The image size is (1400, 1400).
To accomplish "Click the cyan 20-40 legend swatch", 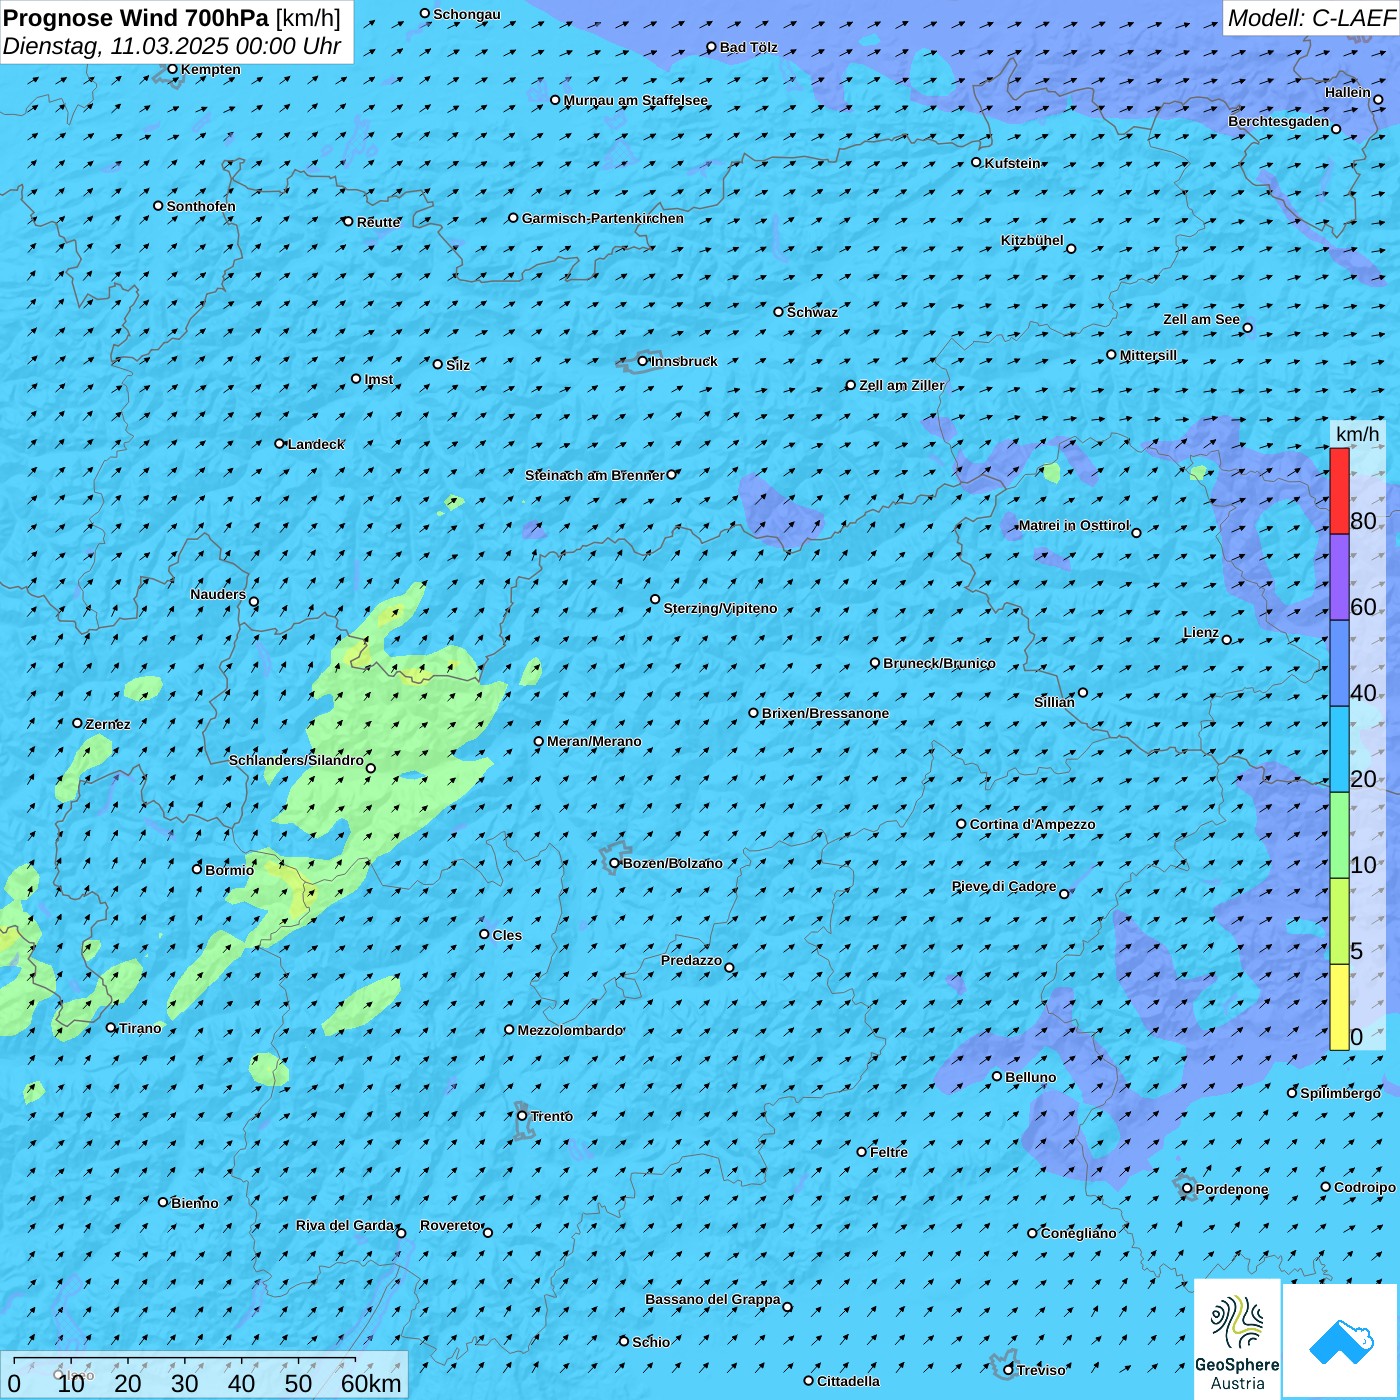I will (x=1339, y=749).
